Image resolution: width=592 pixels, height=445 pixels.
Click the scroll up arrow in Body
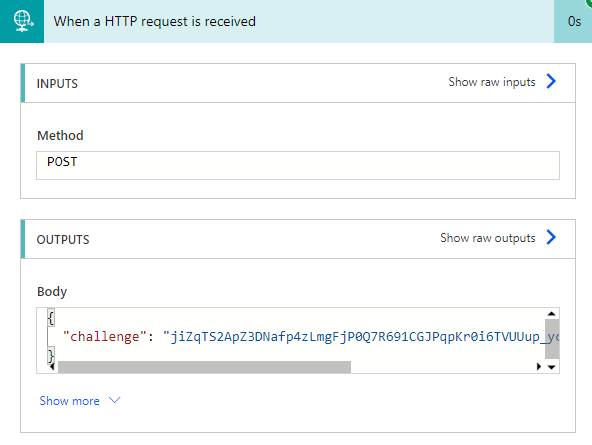click(x=552, y=314)
